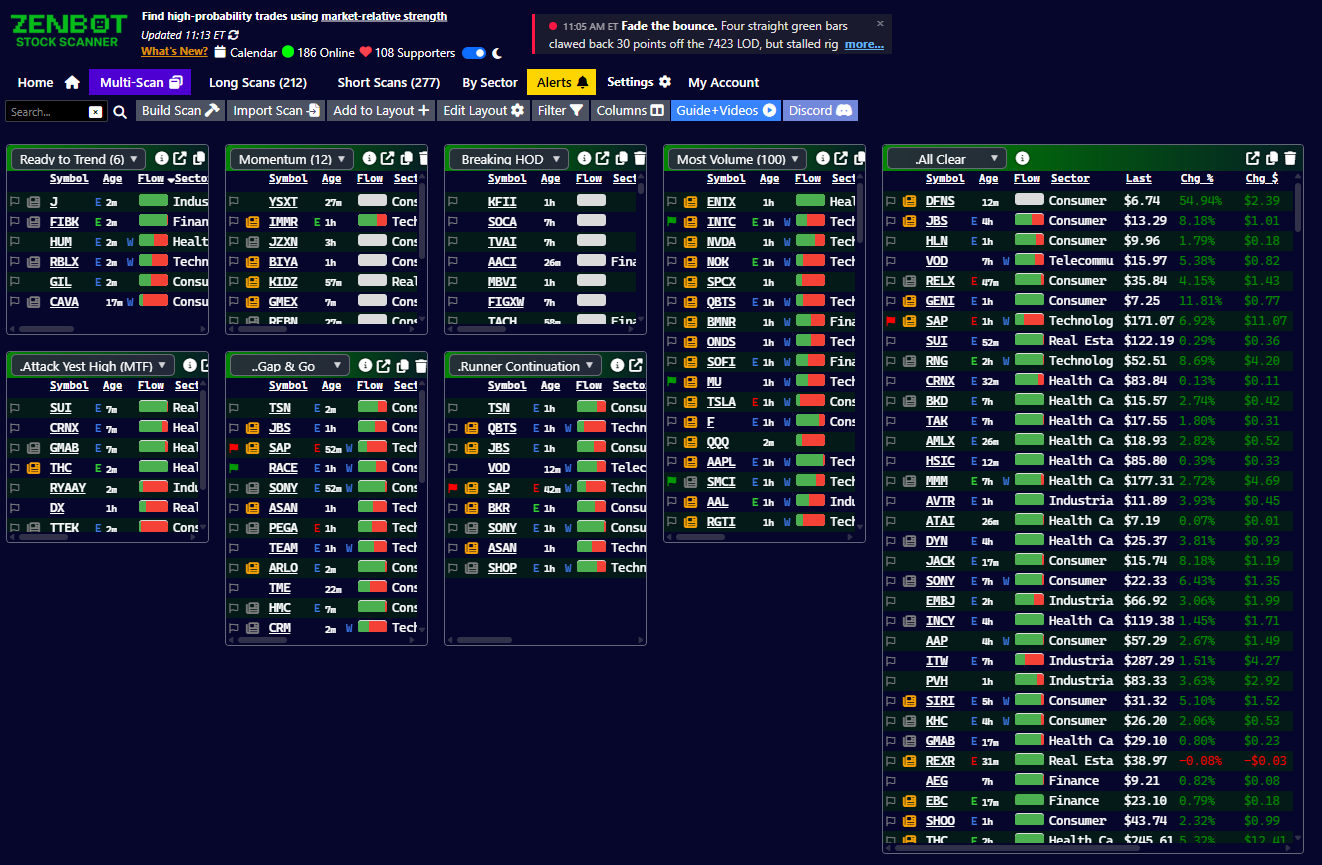Open the NVDA ticker link in Most Volume
Image resolution: width=1322 pixels, height=865 pixels.
(721, 242)
